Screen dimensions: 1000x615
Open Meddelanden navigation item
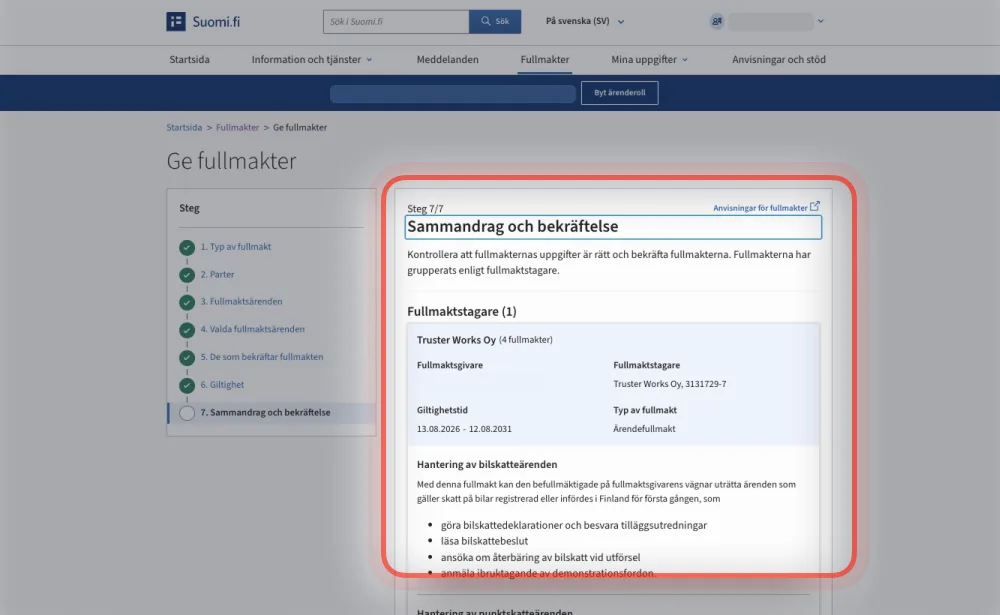[447, 59]
